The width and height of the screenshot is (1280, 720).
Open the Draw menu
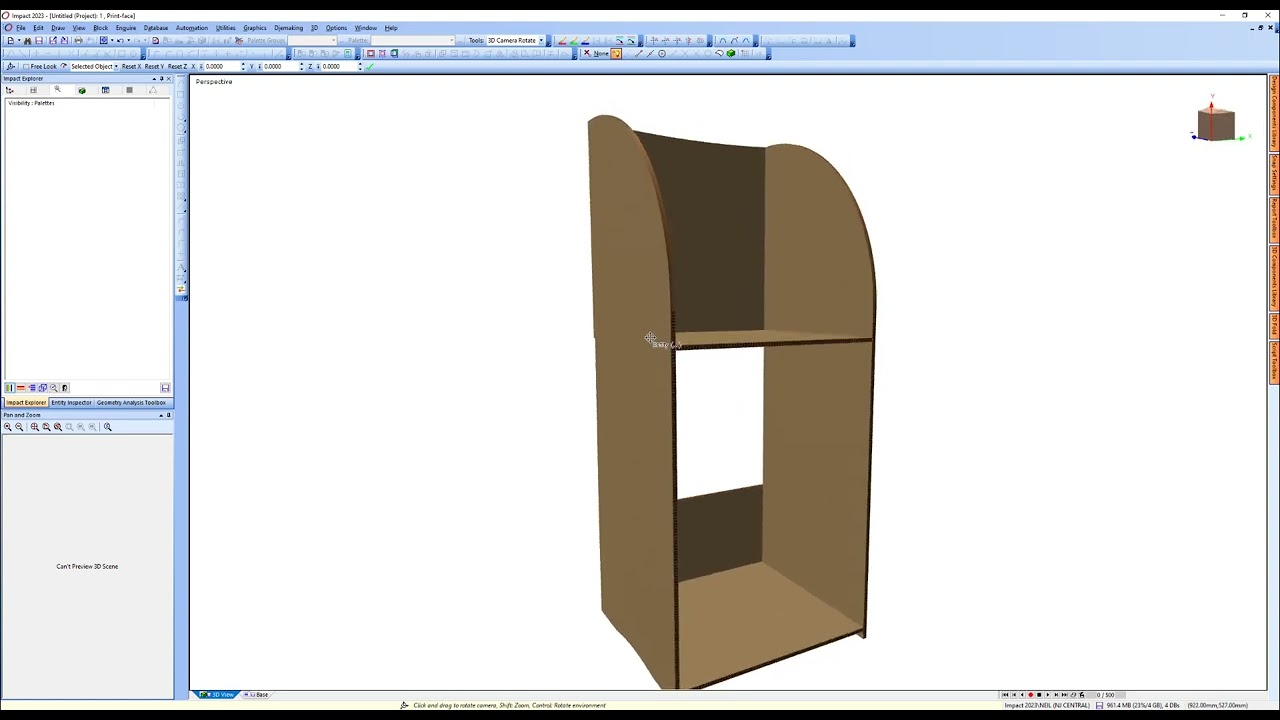point(58,28)
